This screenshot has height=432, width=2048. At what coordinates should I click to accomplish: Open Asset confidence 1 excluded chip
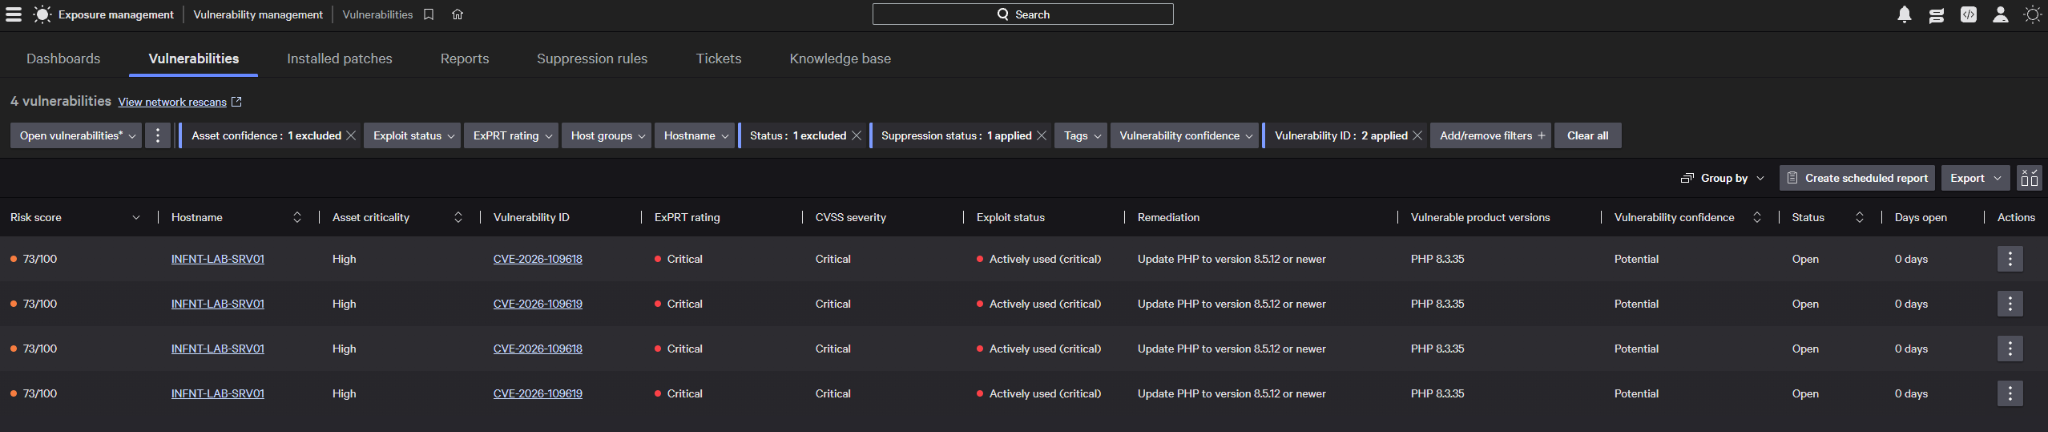[x=266, y=135]
